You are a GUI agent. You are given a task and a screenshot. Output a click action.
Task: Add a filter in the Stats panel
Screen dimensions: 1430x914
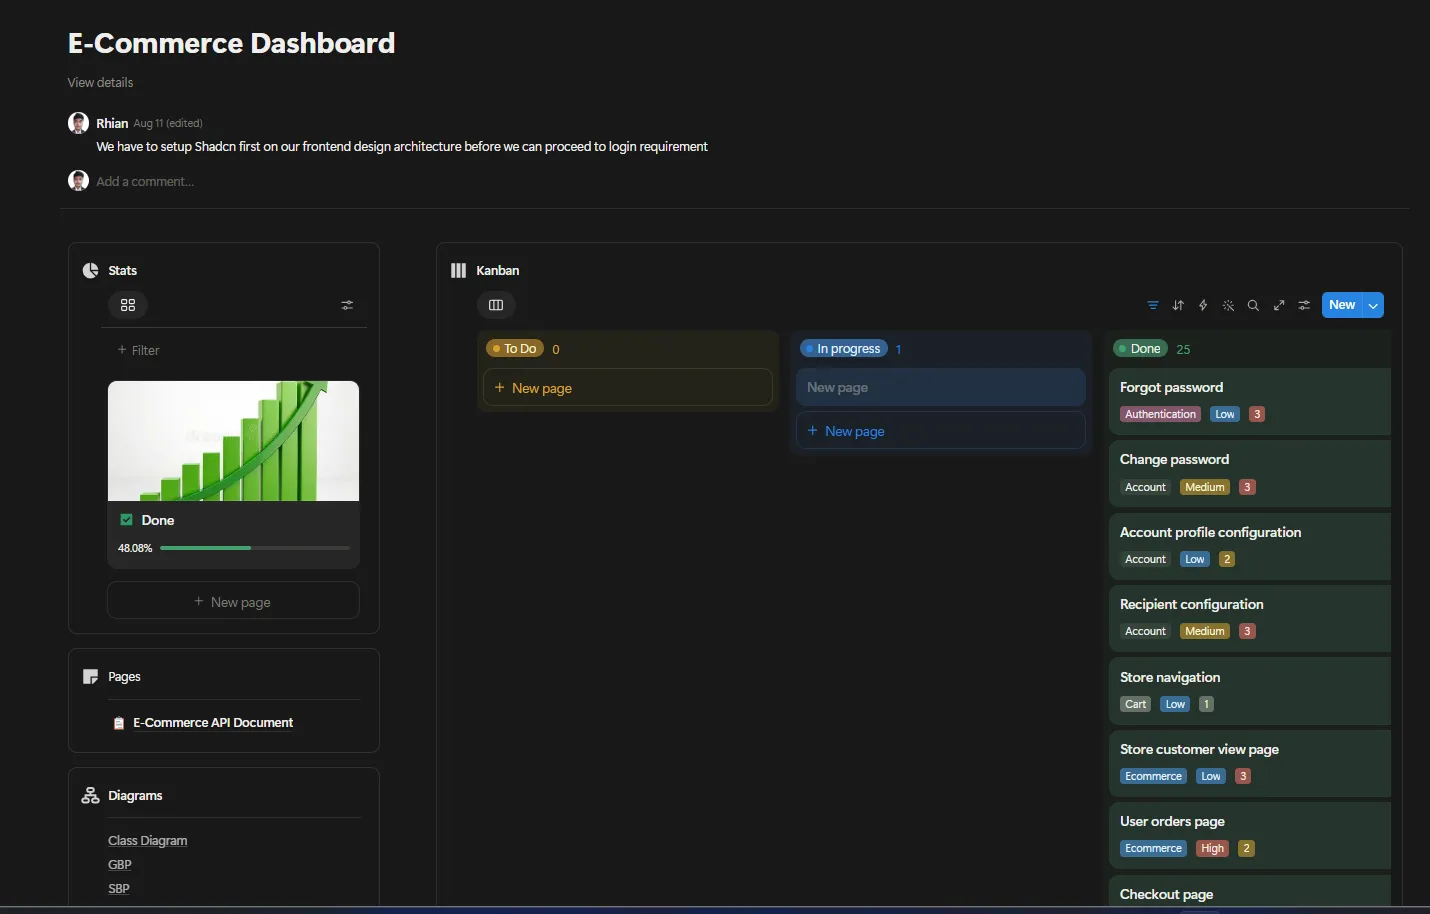click(138, 350)
